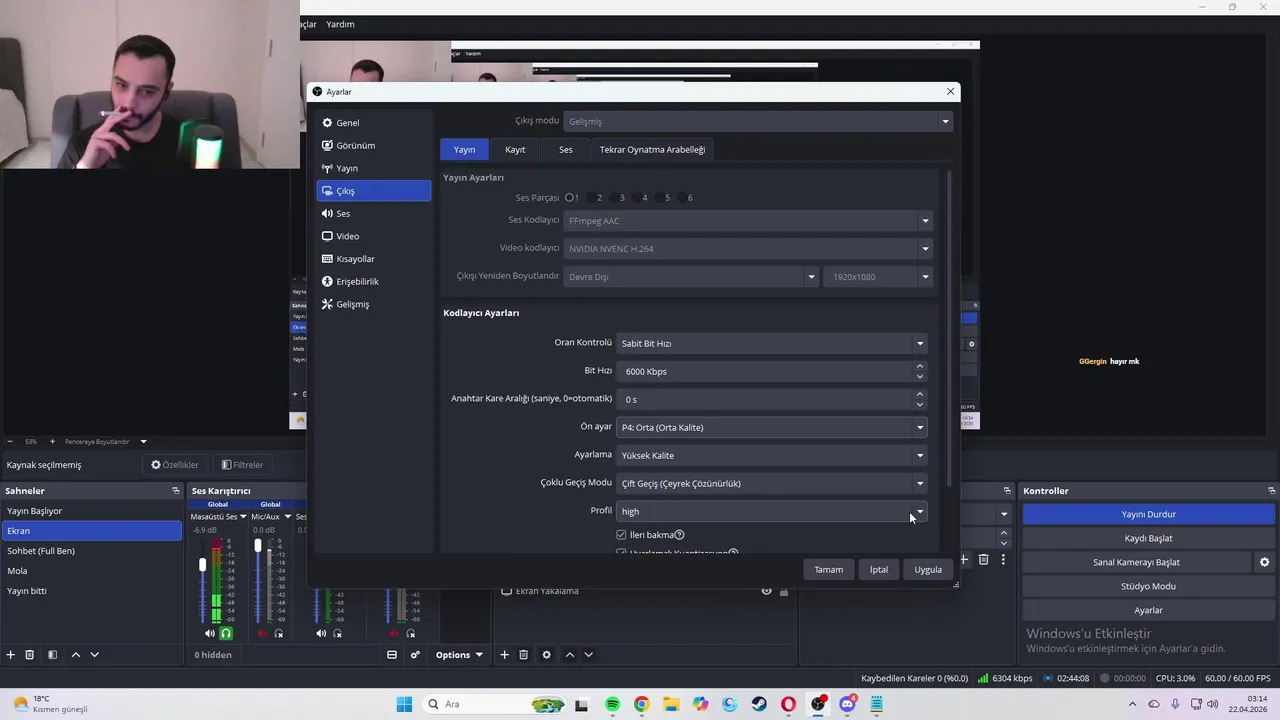Click the Anahtar Kare Aralığı input field
Screen dimensions: 1280x720
click(765, 399)
